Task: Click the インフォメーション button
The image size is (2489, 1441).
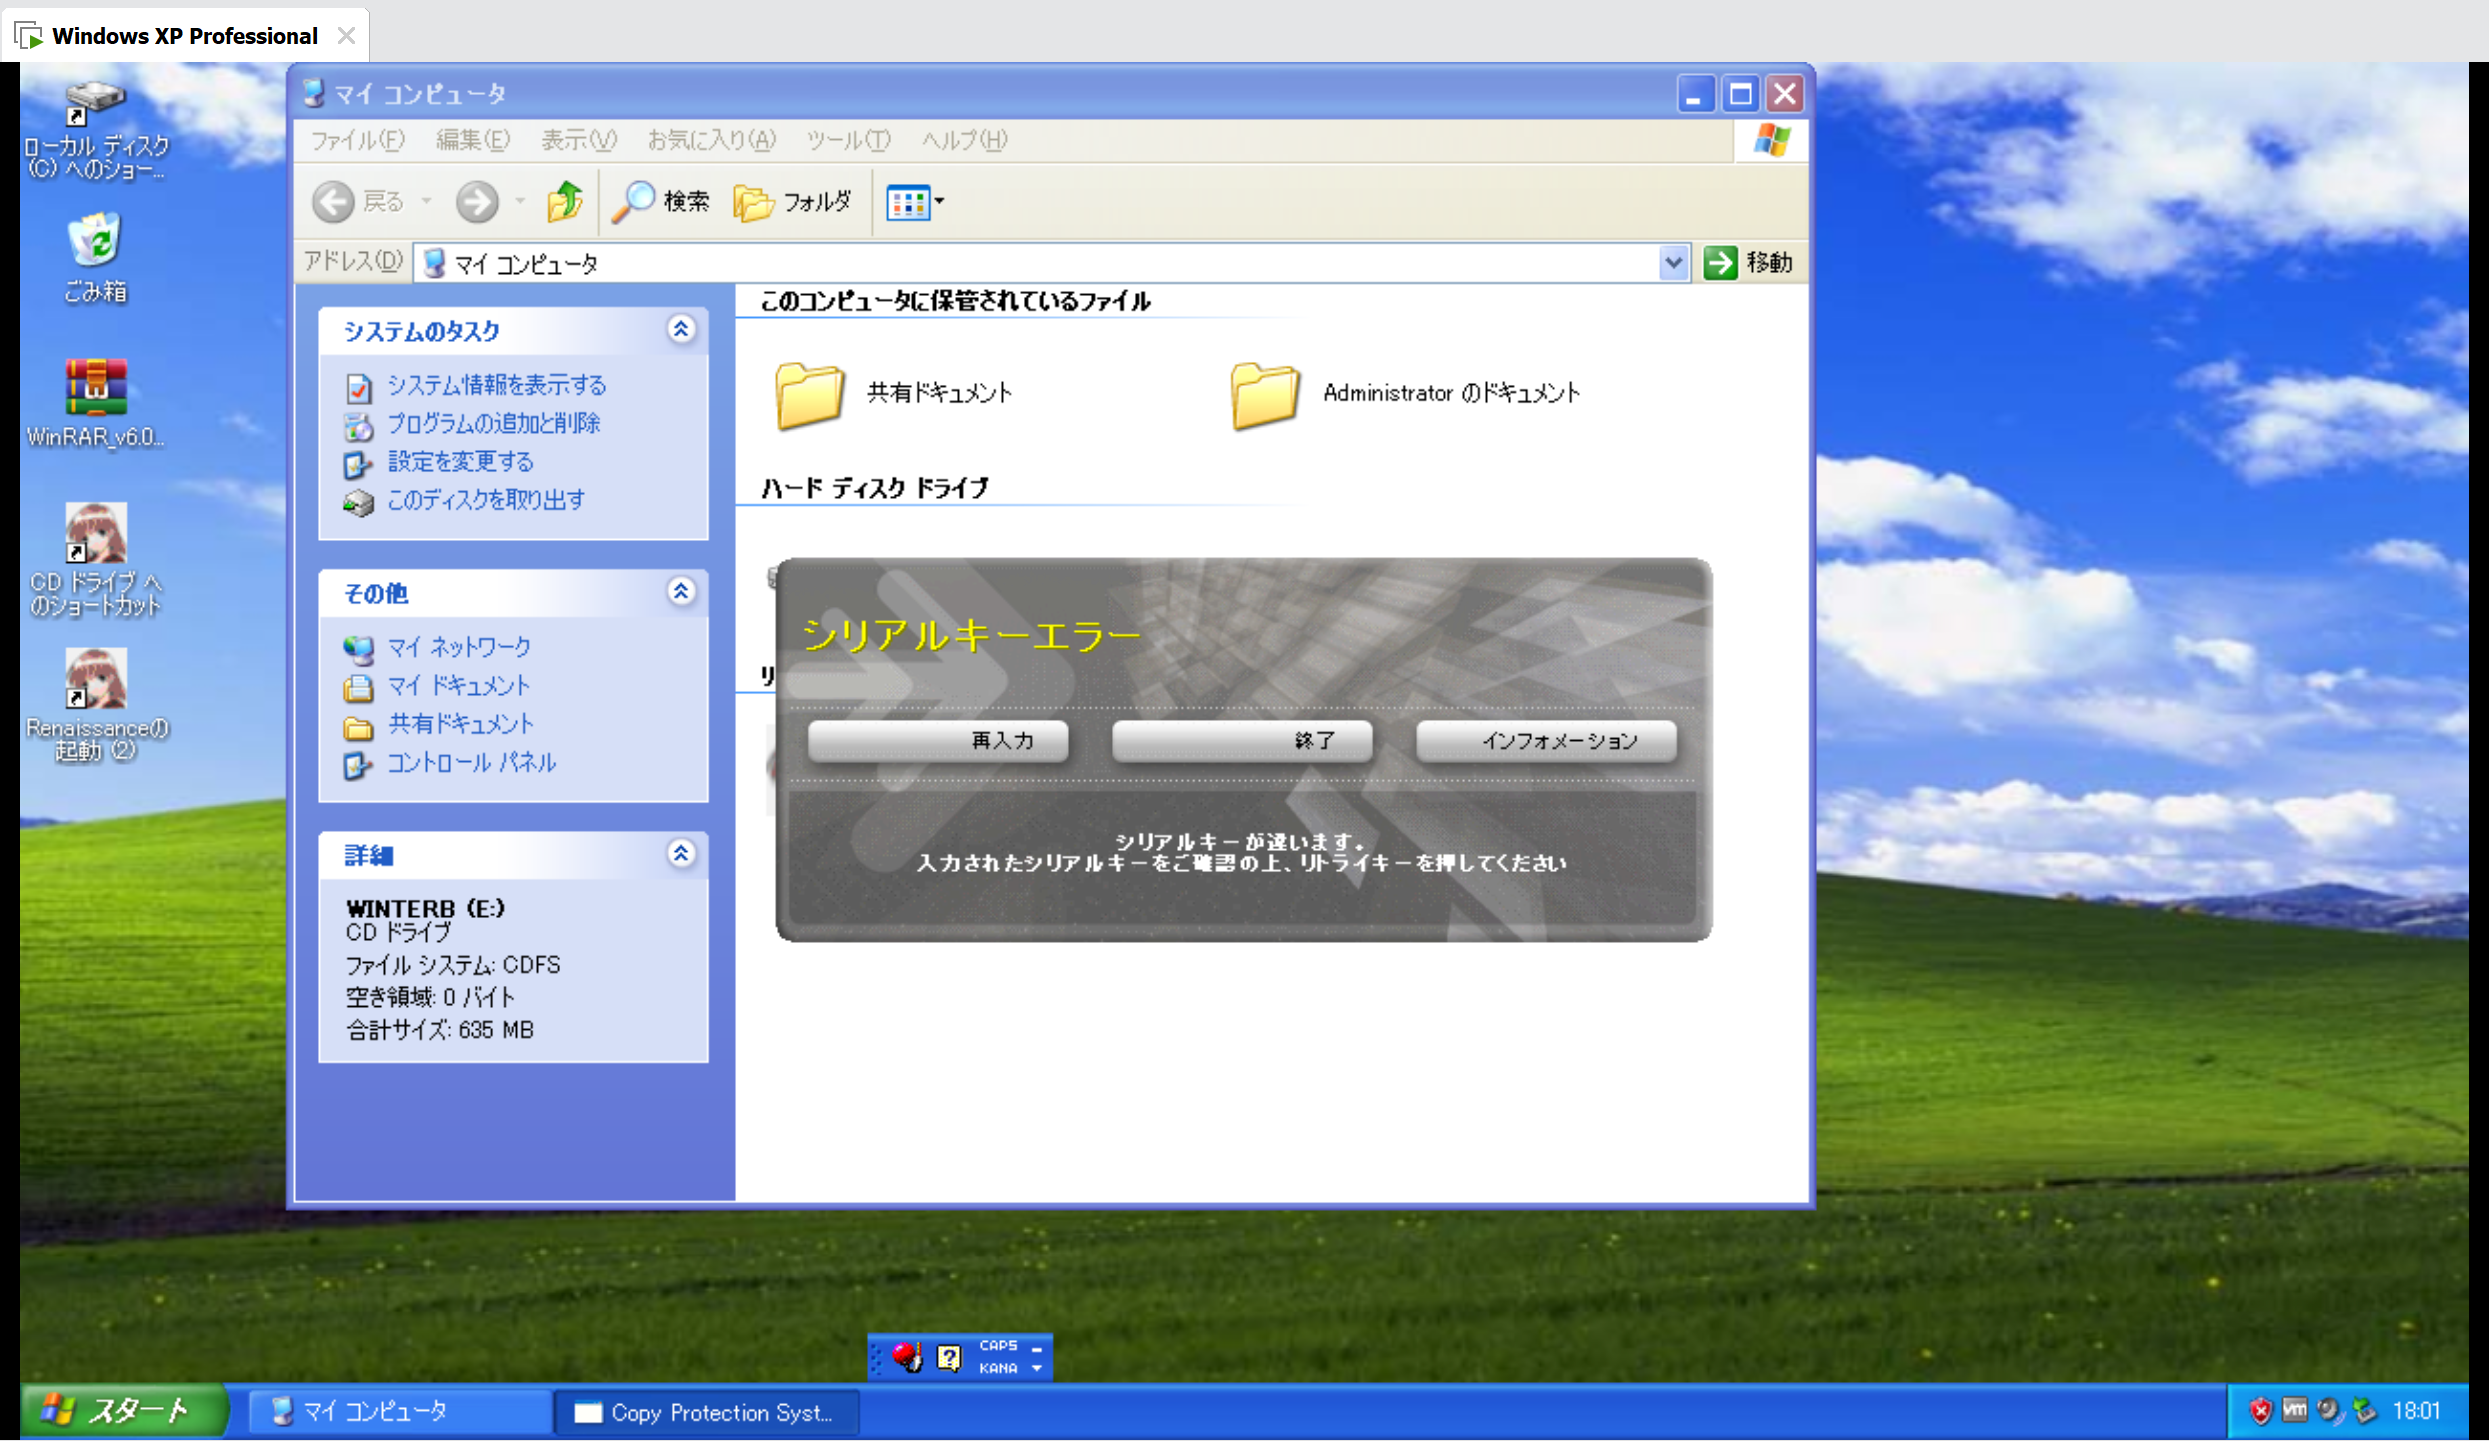Action: [x=1546, y=741]
